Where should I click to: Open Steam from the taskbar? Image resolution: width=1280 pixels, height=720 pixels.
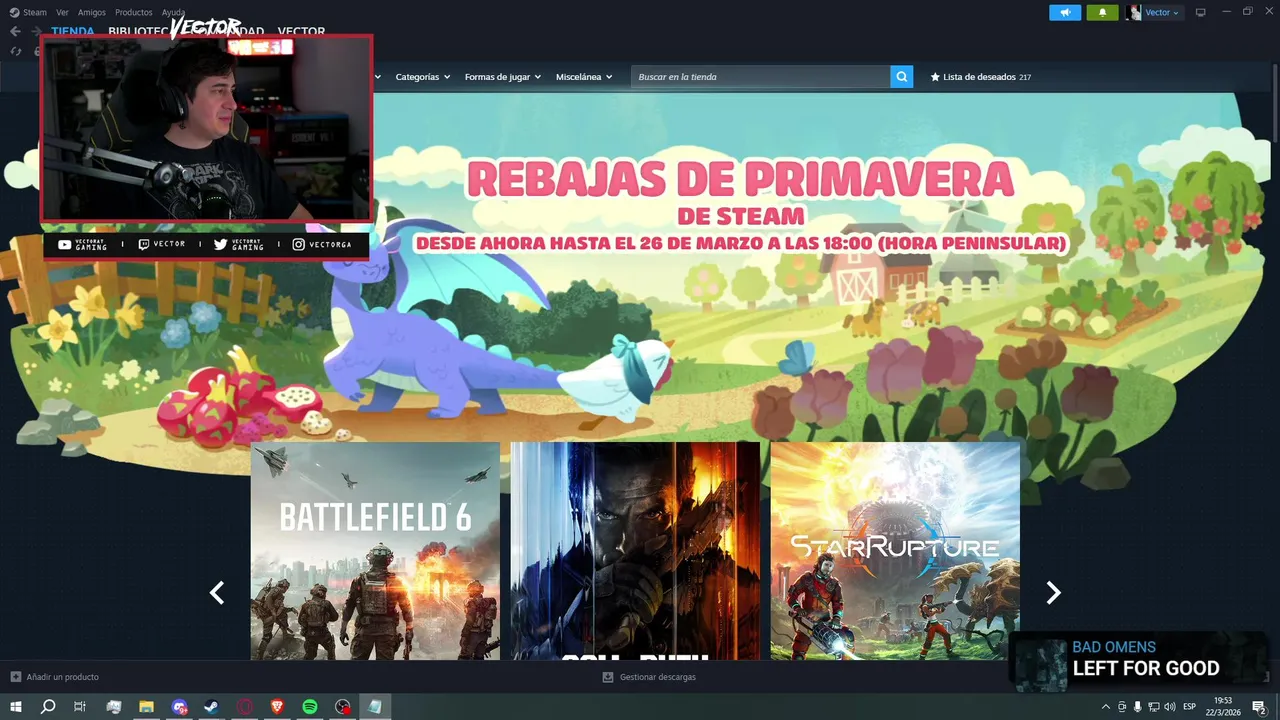212,707
